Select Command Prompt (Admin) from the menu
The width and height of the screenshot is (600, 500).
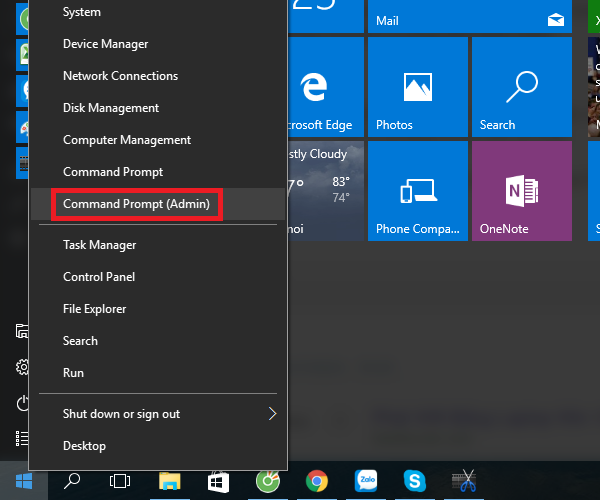(137, 204)
